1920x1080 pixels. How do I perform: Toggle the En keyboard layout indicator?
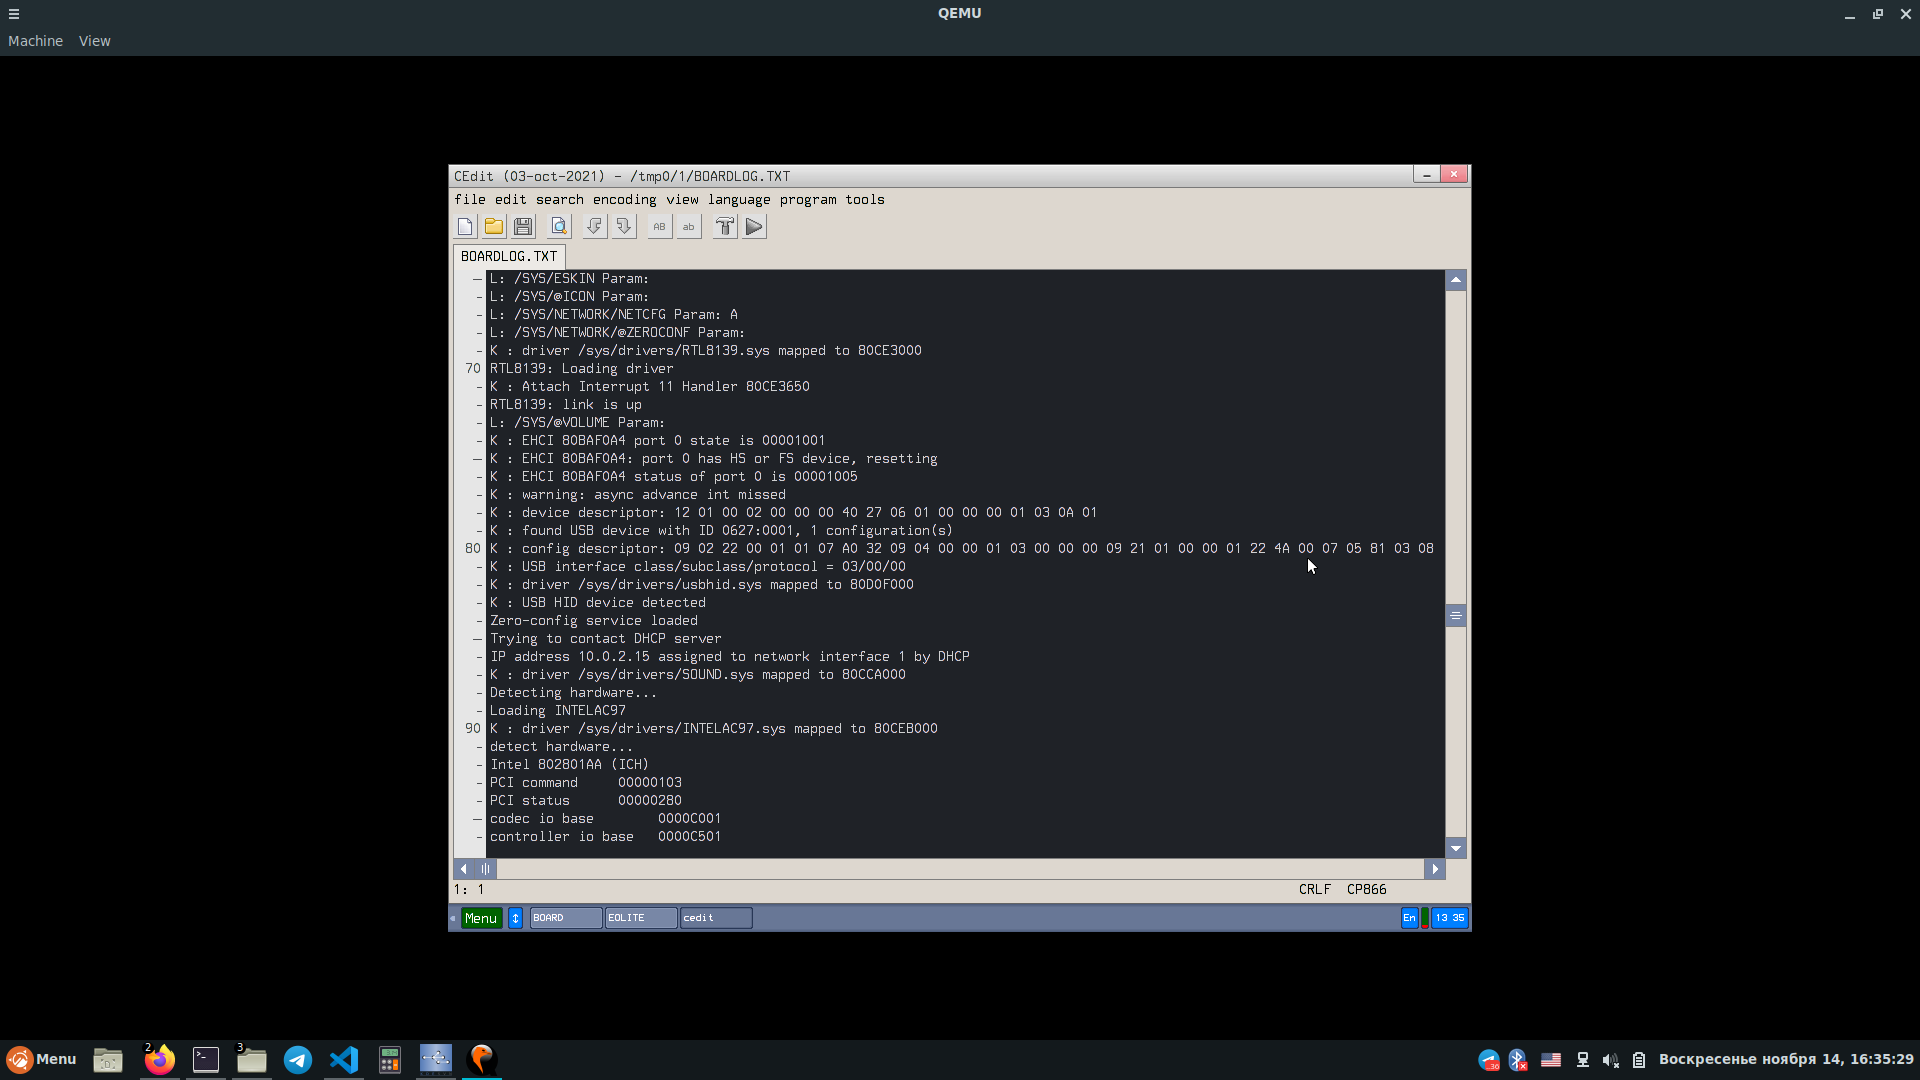[x=1409, y=918]
